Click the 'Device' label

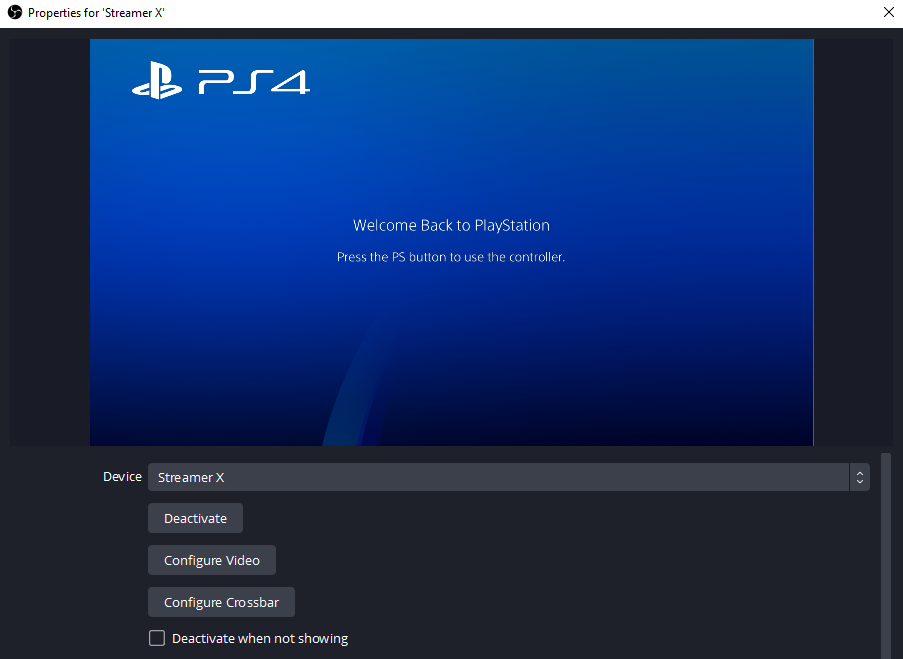[122, 476]
